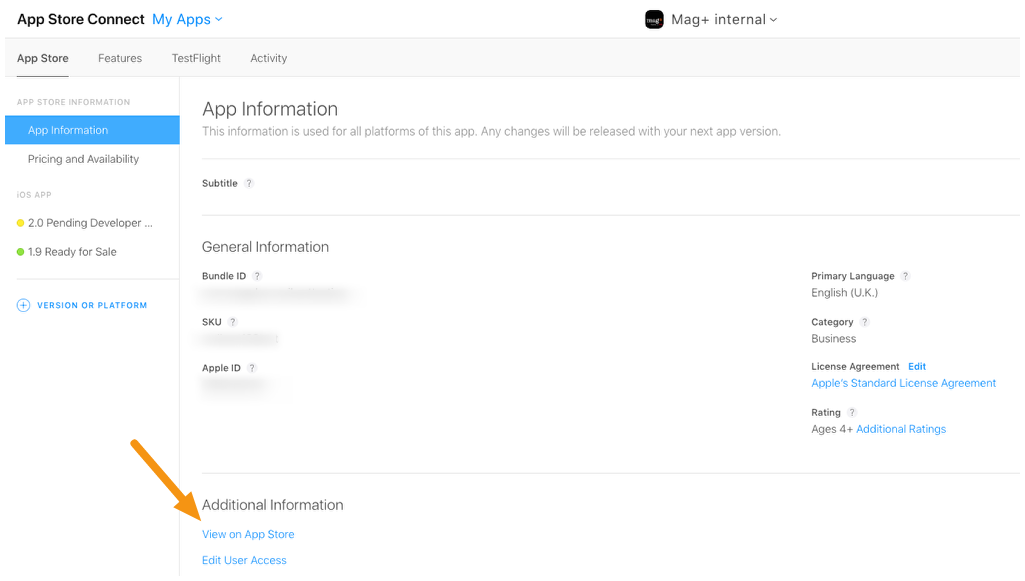
Task: Click the Ages 4+ rating text
Action: [x=832, y=429]
